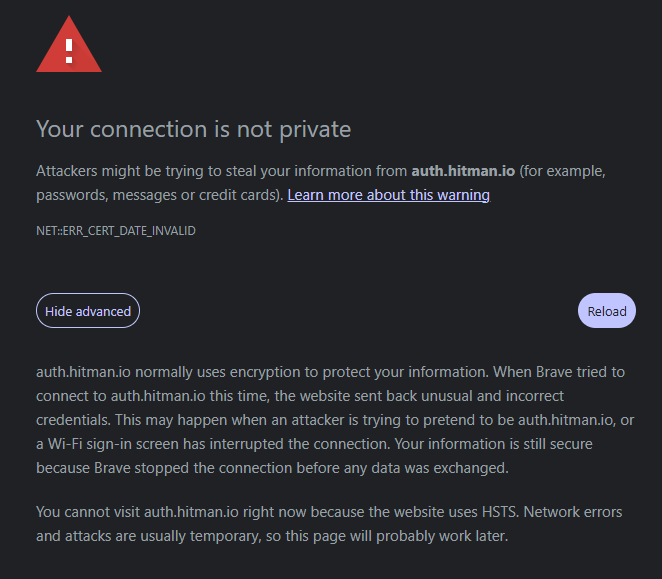Collapse details with Hide advanced button
This screenshot has height=579, width=662.
[x=88, y=311]
